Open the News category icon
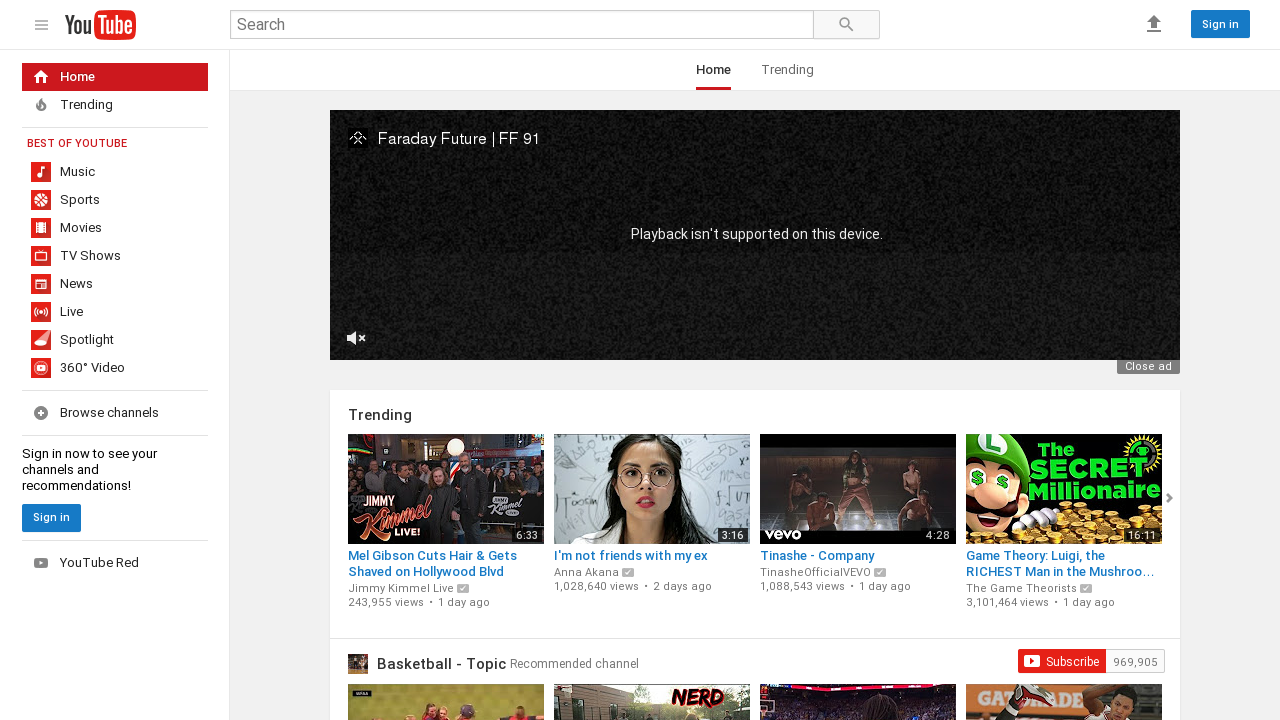1280x720 pixels. (x=41, y=284)
